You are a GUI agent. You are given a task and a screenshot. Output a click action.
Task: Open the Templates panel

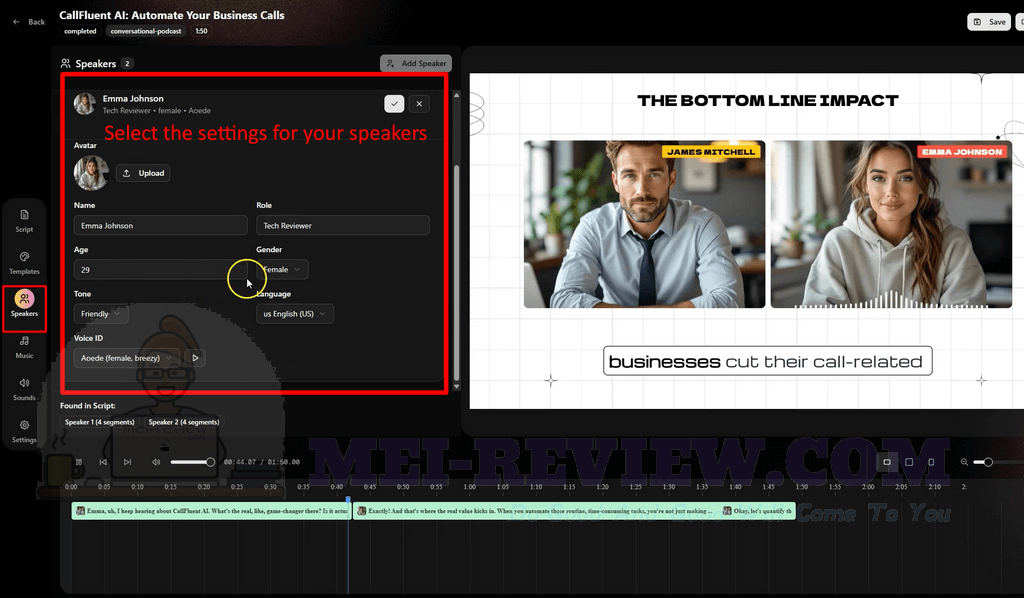[24, 262]
